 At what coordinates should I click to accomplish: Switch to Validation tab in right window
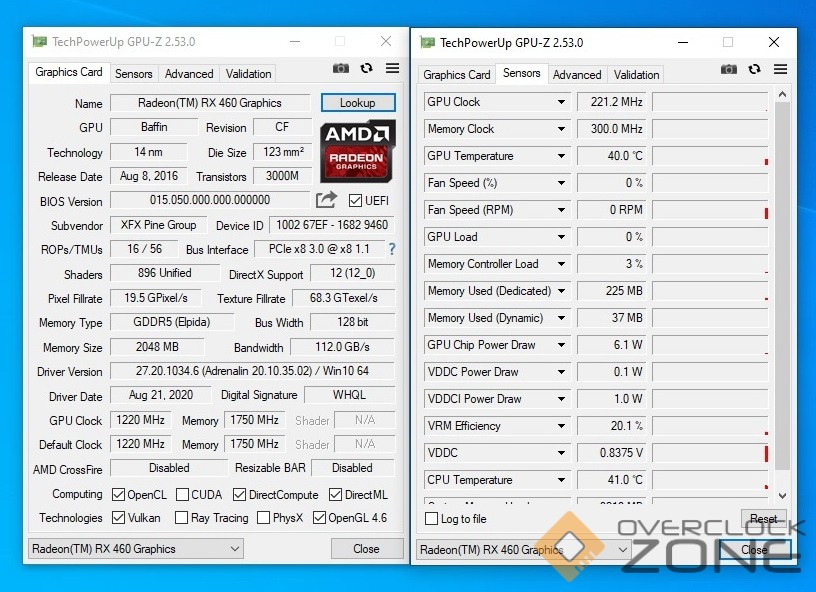pos(636,75)
